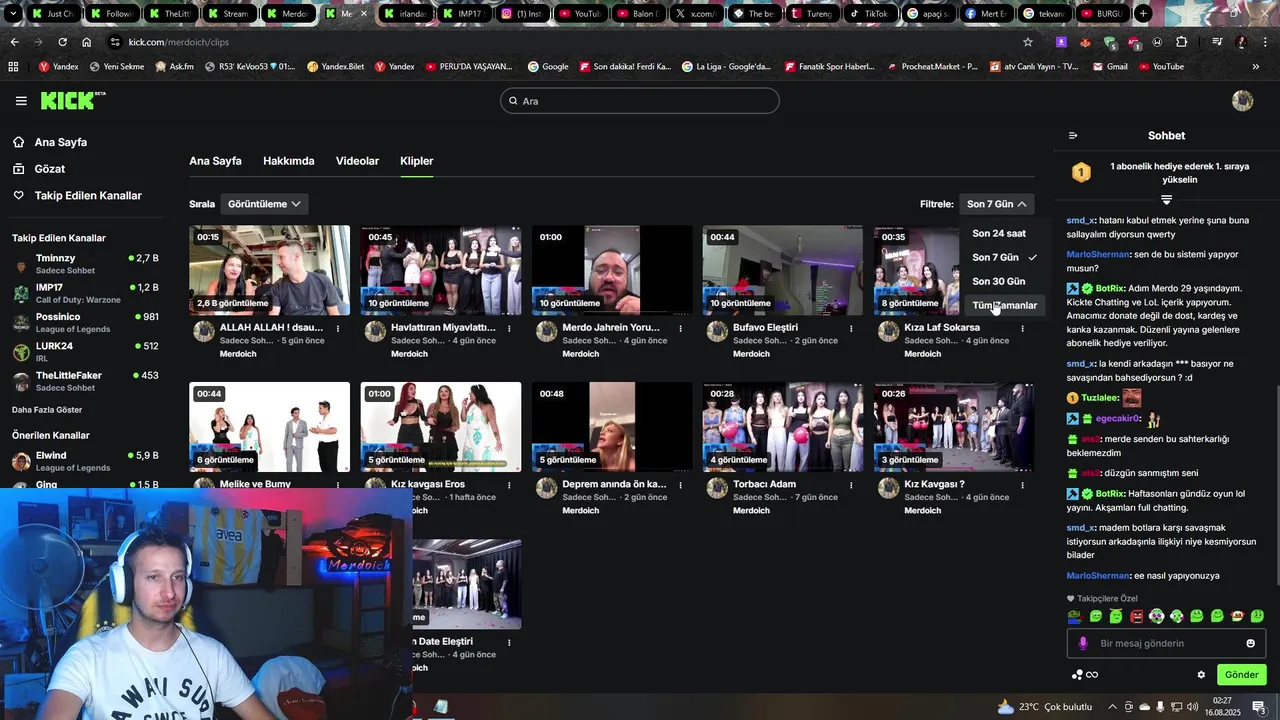
Task: Click the bubbles points icon below the chat box
Action: click(x=1077, y=675)
